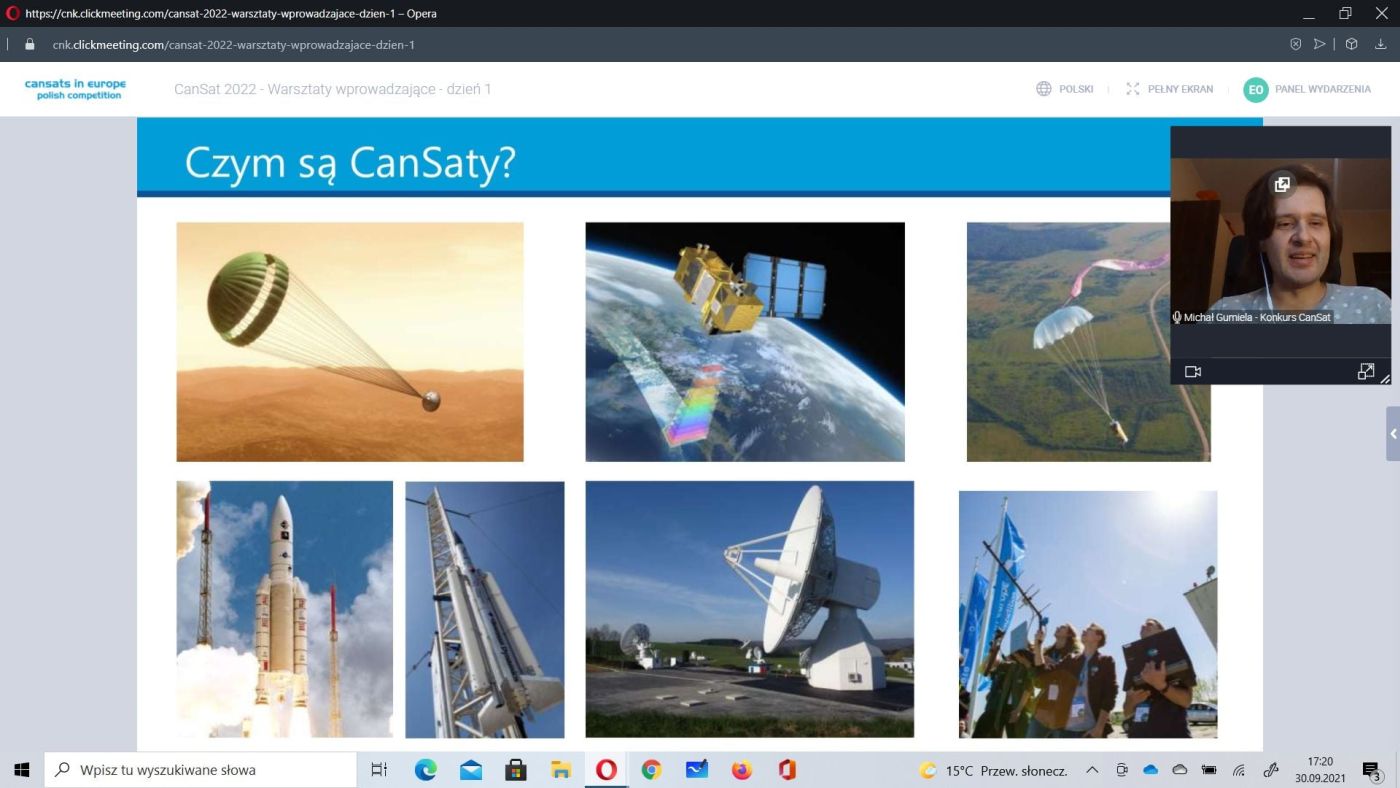Viewport: 1400px width, 788px height.
Task: Open Opera browser from the taskbar
Action: pos(606,770)
